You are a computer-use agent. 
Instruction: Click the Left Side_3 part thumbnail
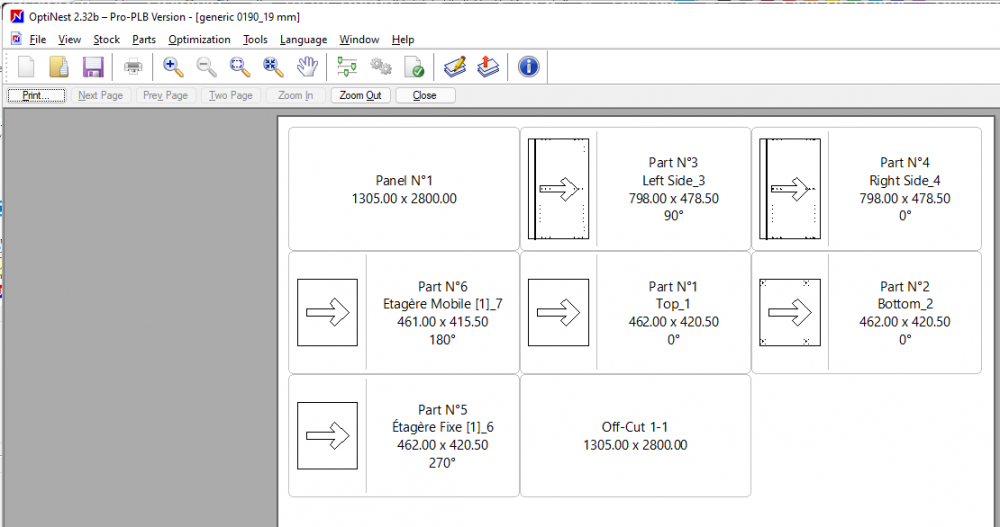coord(559,189)
